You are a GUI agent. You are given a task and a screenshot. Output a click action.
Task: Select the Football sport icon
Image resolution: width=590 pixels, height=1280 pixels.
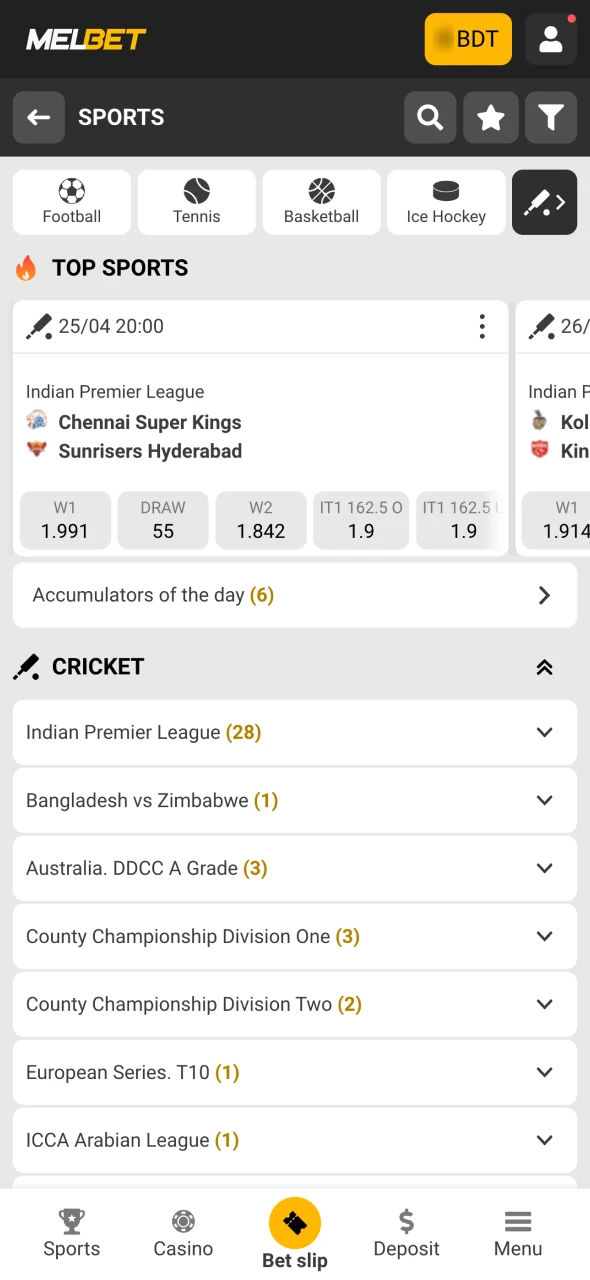coord(71,202)
